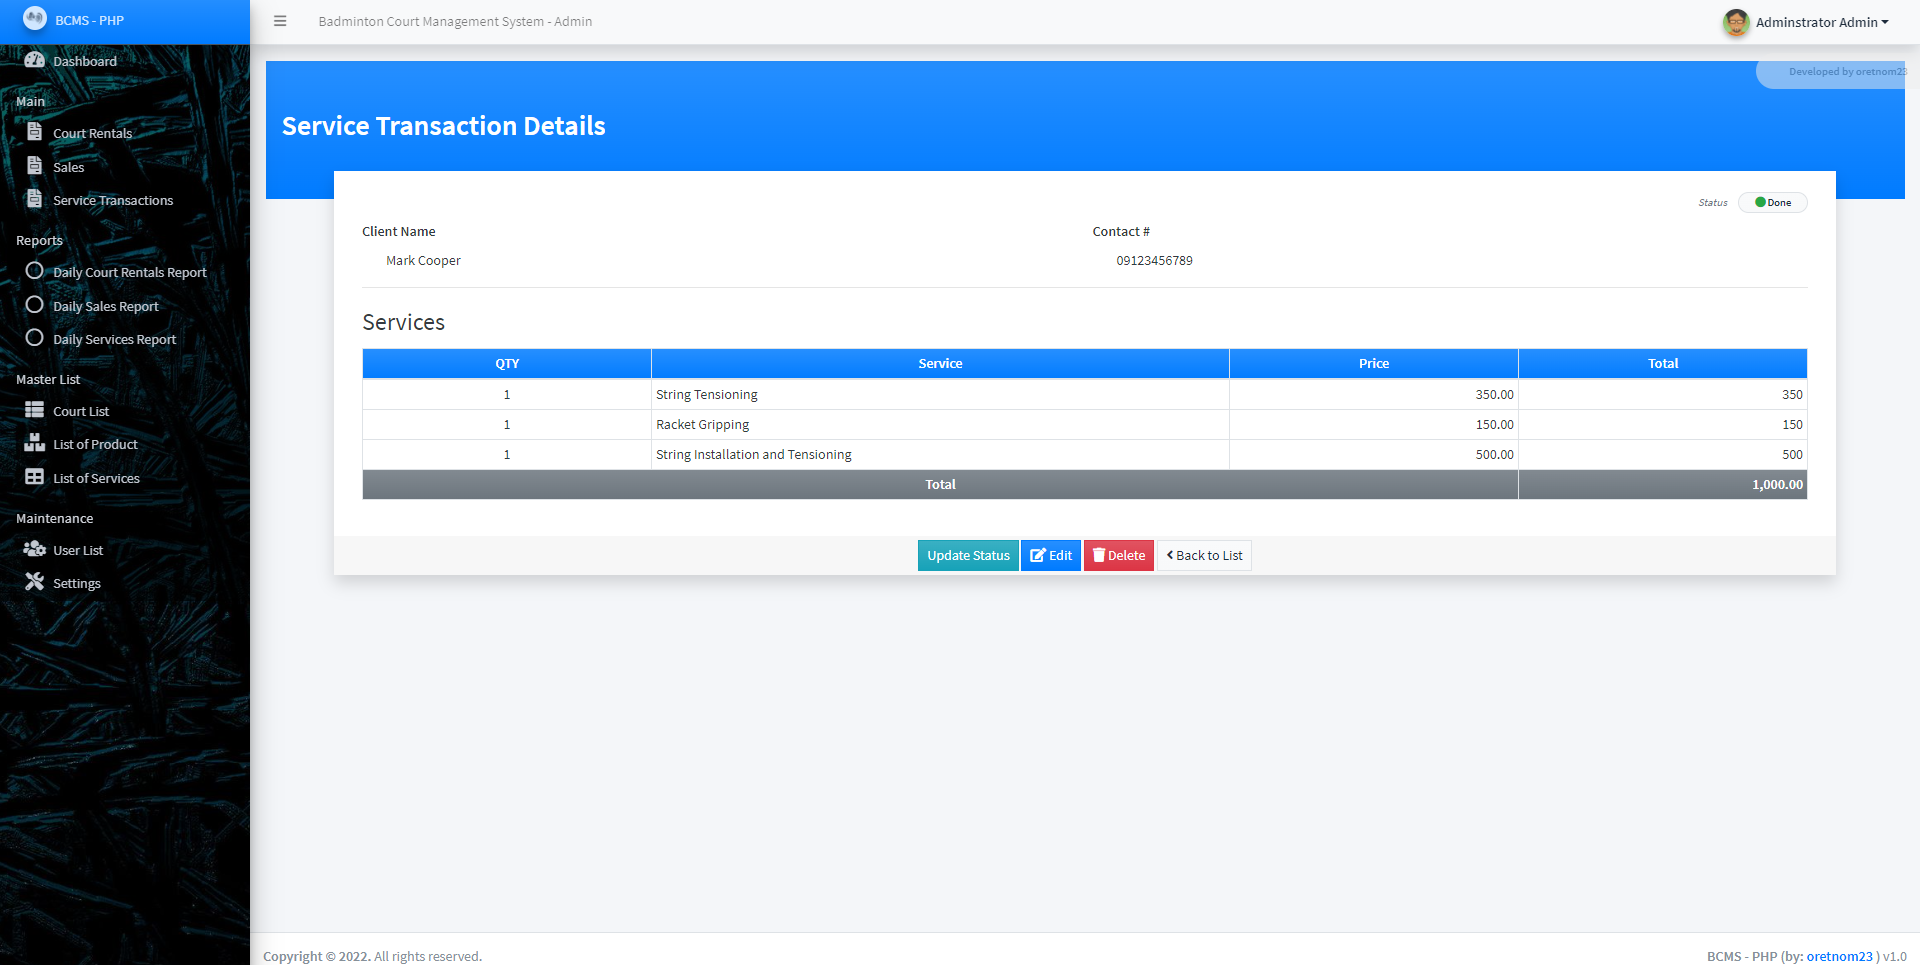Click the QTY column header
This screenshot has width=1920, height=965.
pyautogui.click(x=507, y=363)
